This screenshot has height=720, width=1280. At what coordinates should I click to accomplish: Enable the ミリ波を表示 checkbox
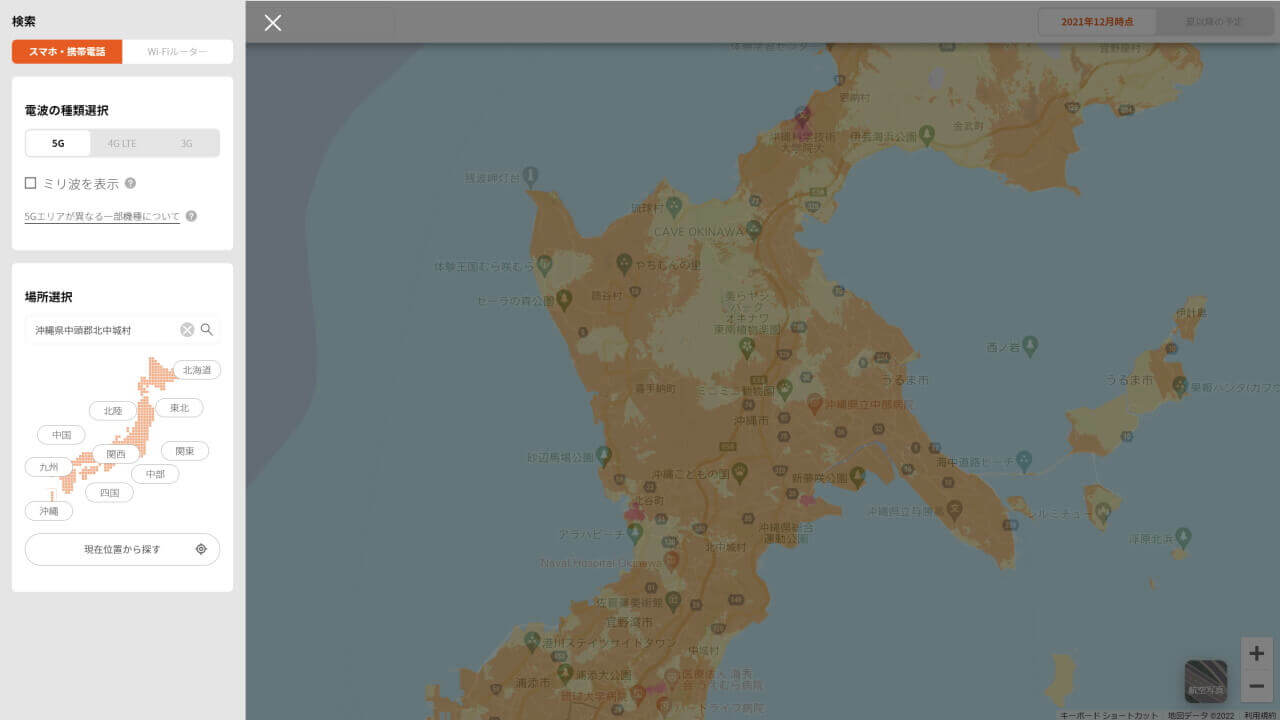pos(29,183)
